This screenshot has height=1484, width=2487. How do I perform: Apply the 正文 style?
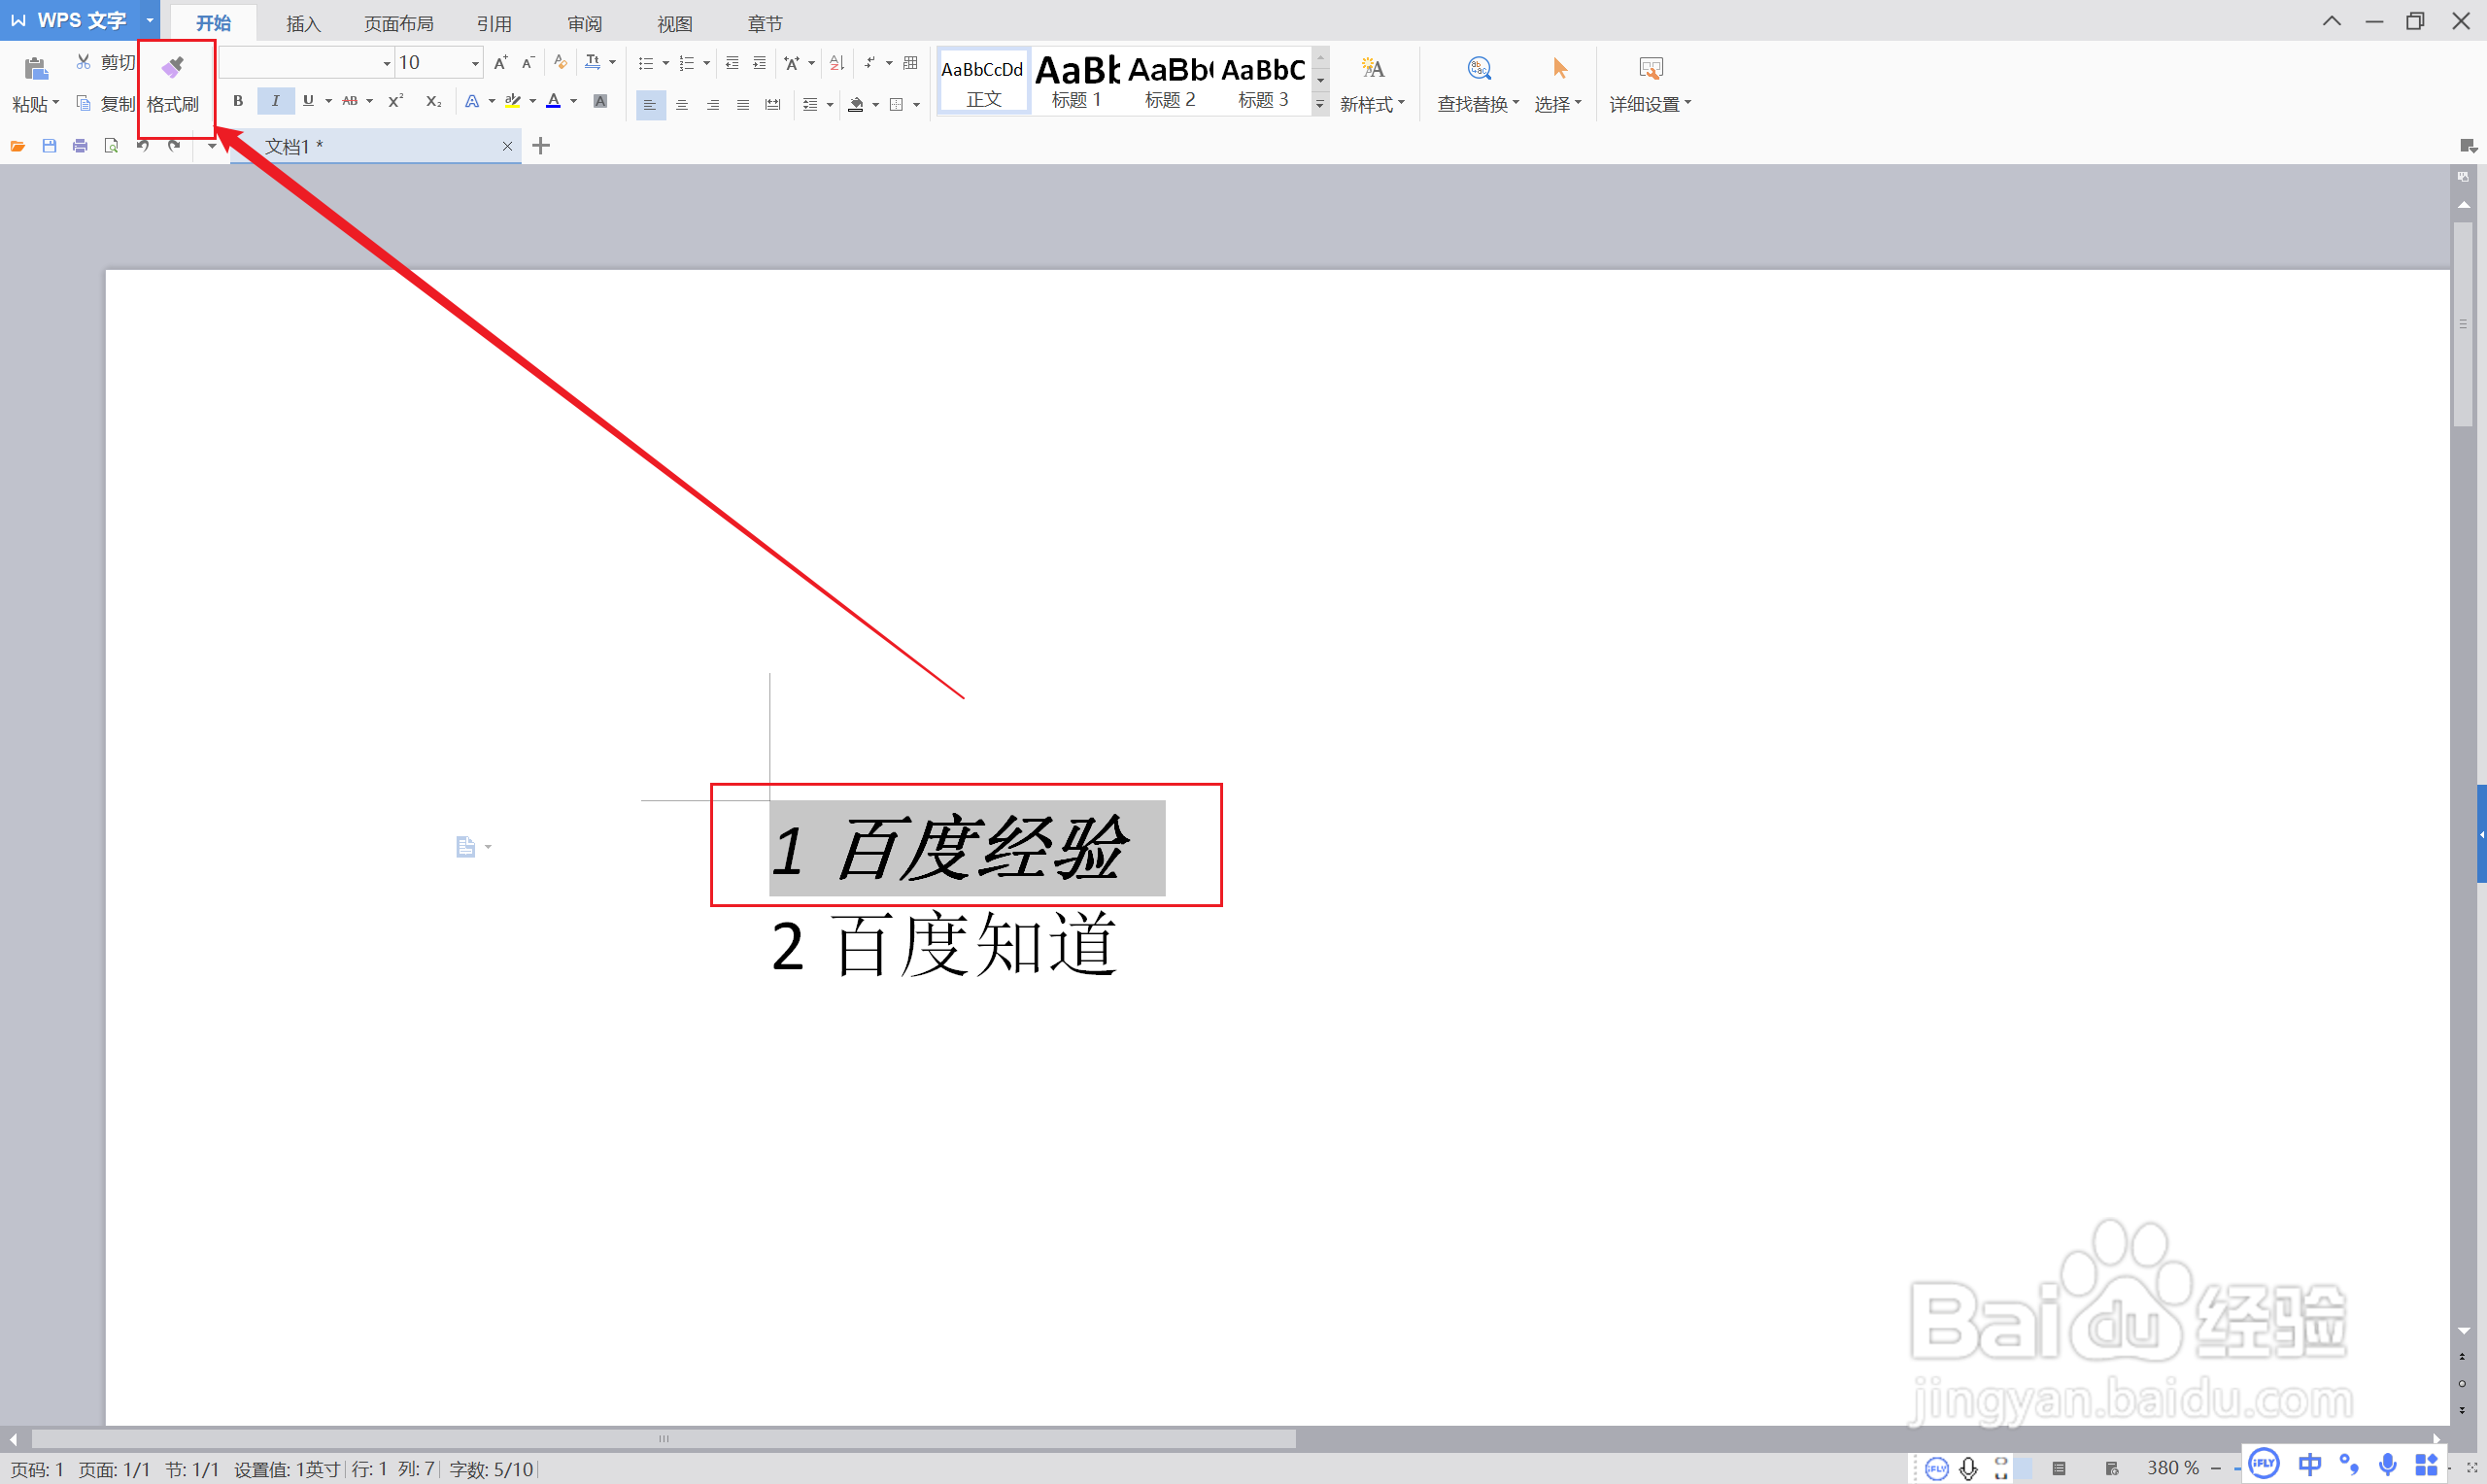[x=983, y=81]
